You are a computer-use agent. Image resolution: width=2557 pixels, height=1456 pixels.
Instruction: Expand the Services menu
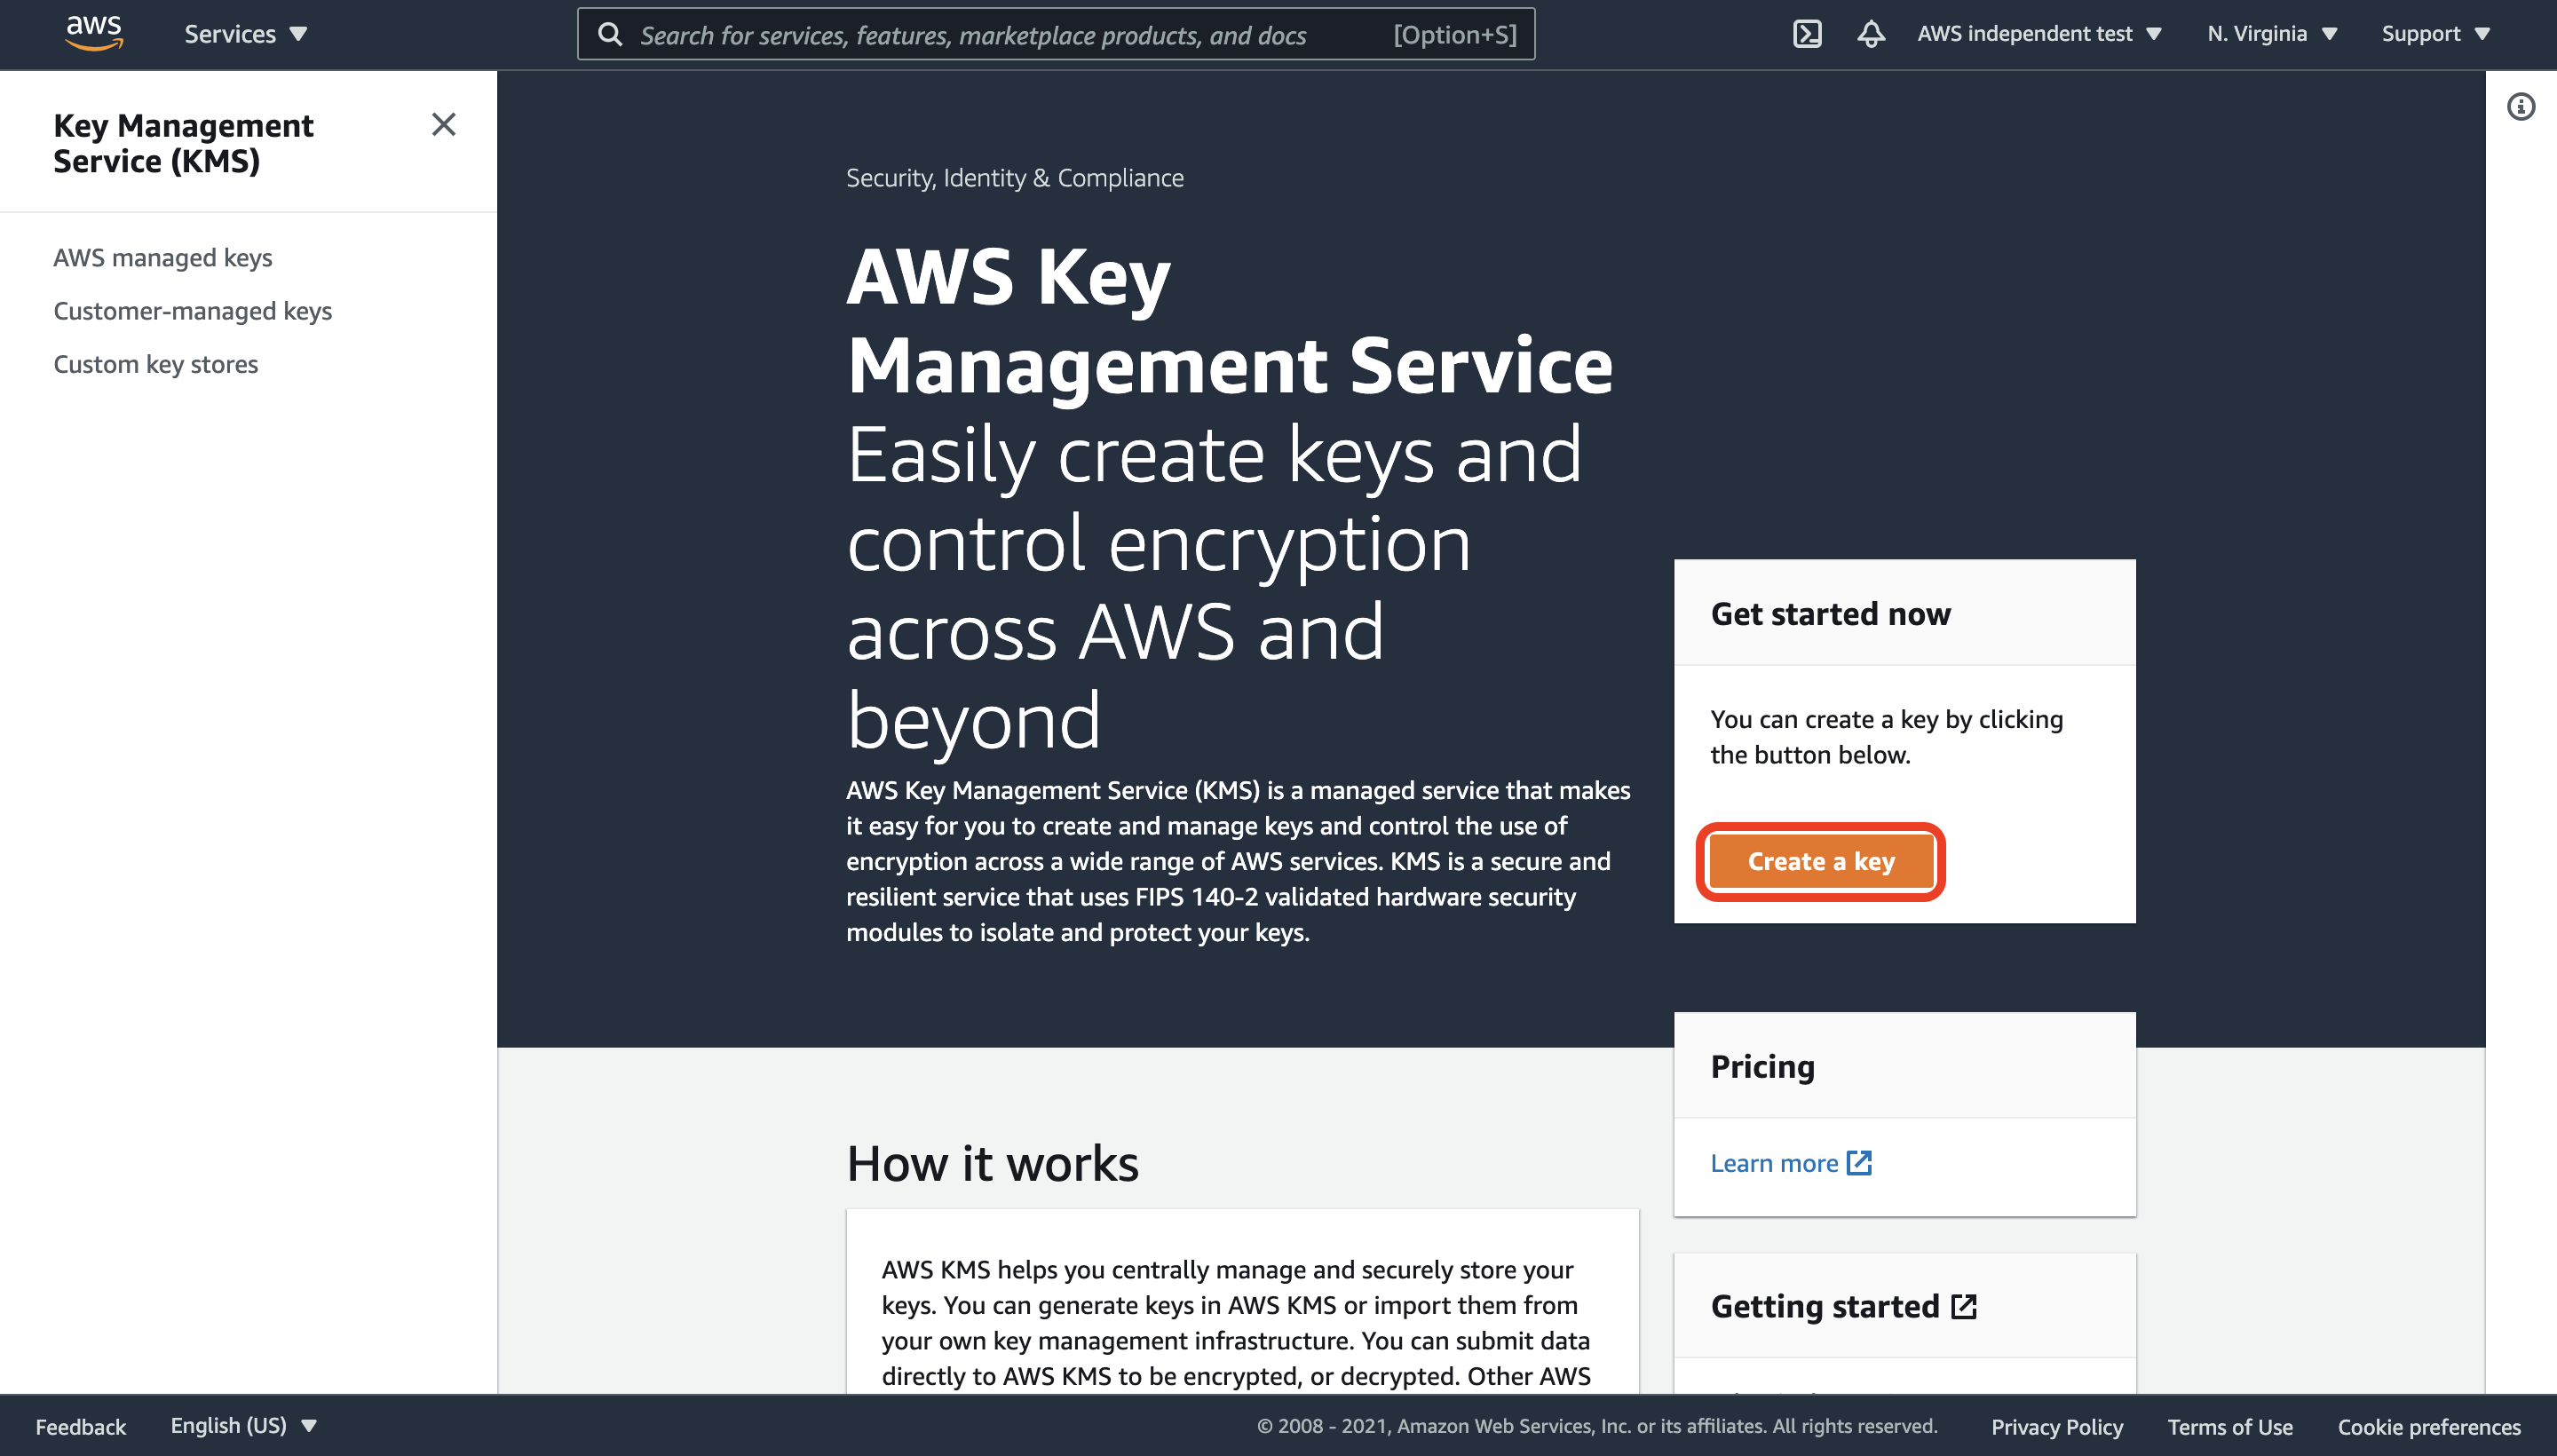click(x=243, y=33)
